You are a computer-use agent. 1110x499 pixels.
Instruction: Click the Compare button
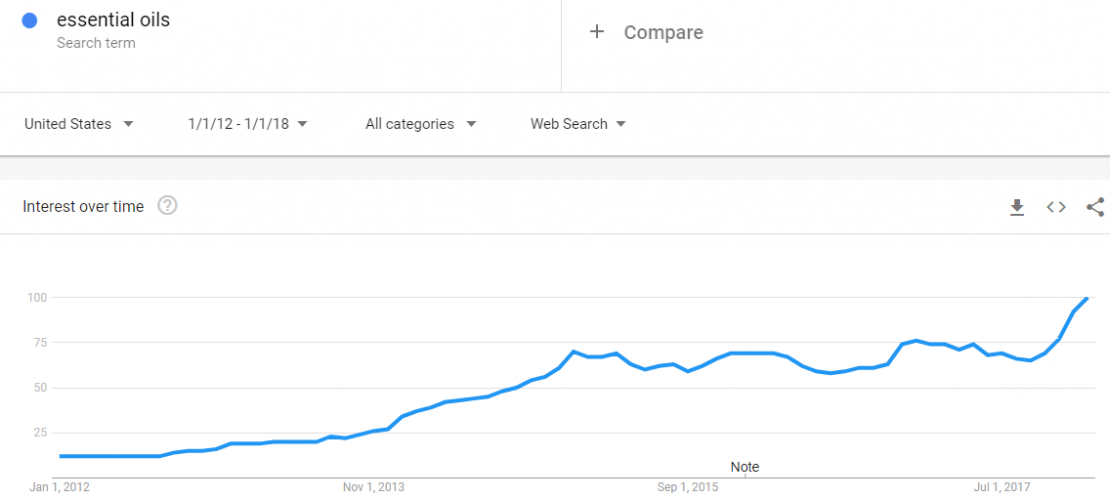[x=646, y=32]
